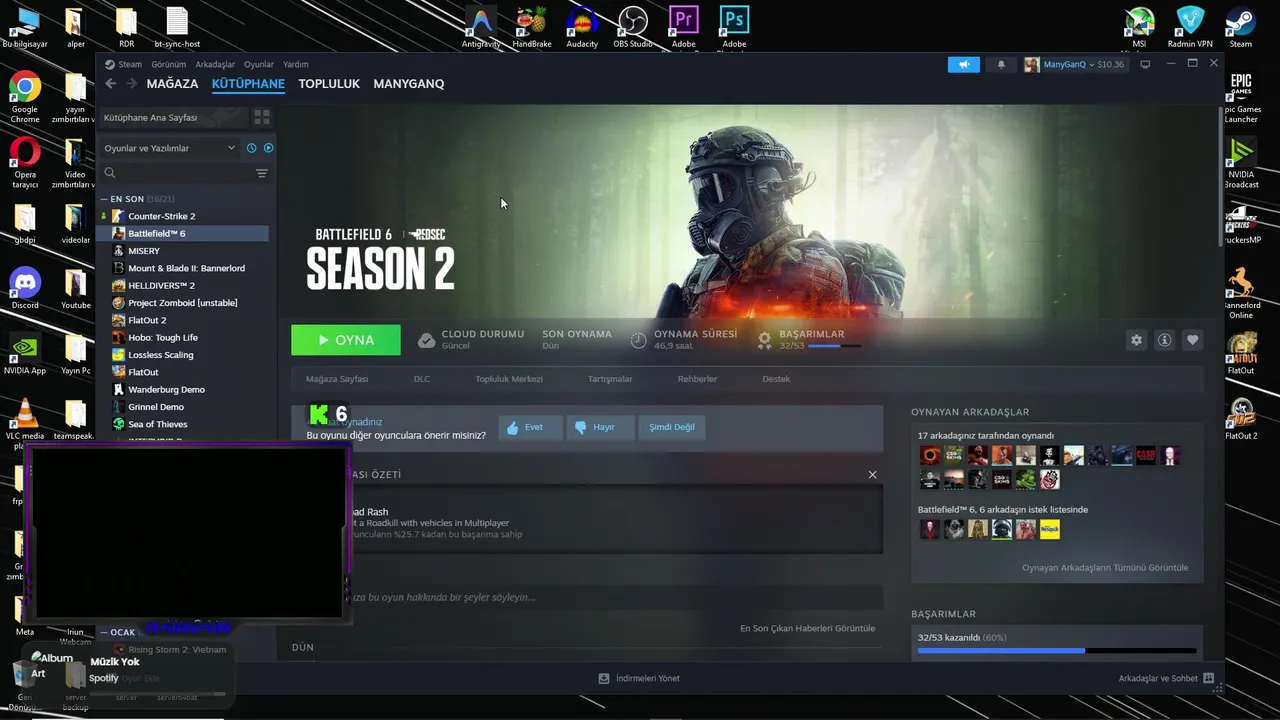Expand the Oyunlar ve Yazılımlar dropdown

(170, 148)
